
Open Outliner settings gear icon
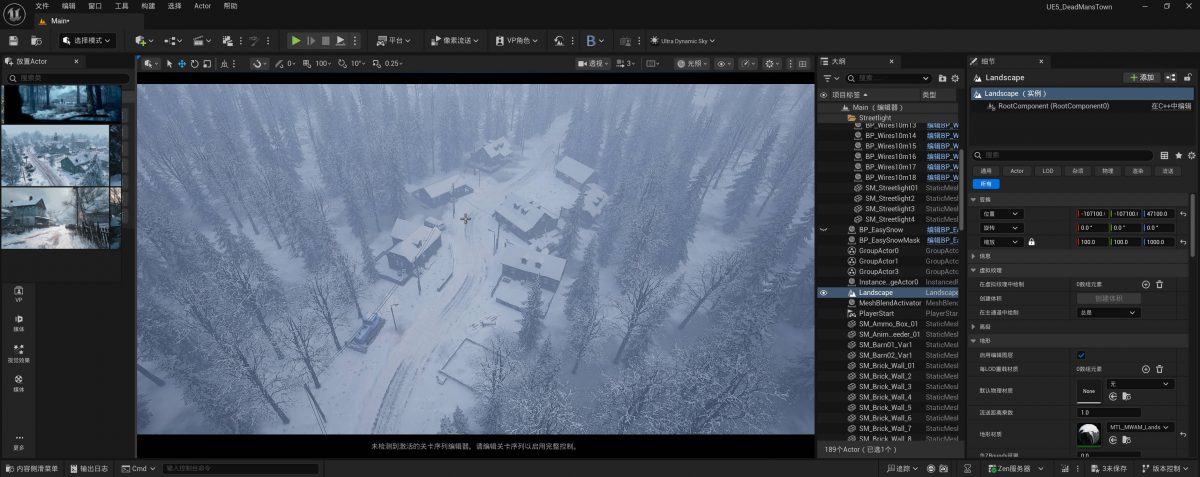[956, 78]
